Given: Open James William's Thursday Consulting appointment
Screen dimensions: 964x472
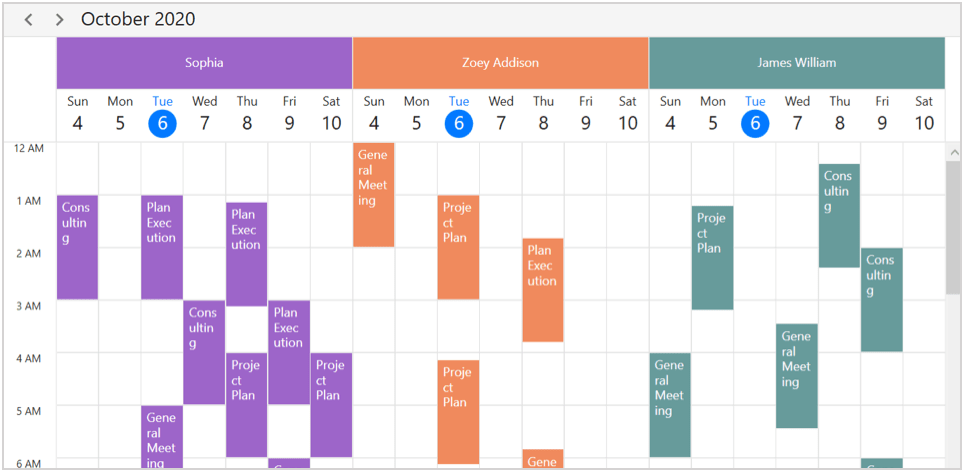Looking at the screenshot, I should pos(839,216).
